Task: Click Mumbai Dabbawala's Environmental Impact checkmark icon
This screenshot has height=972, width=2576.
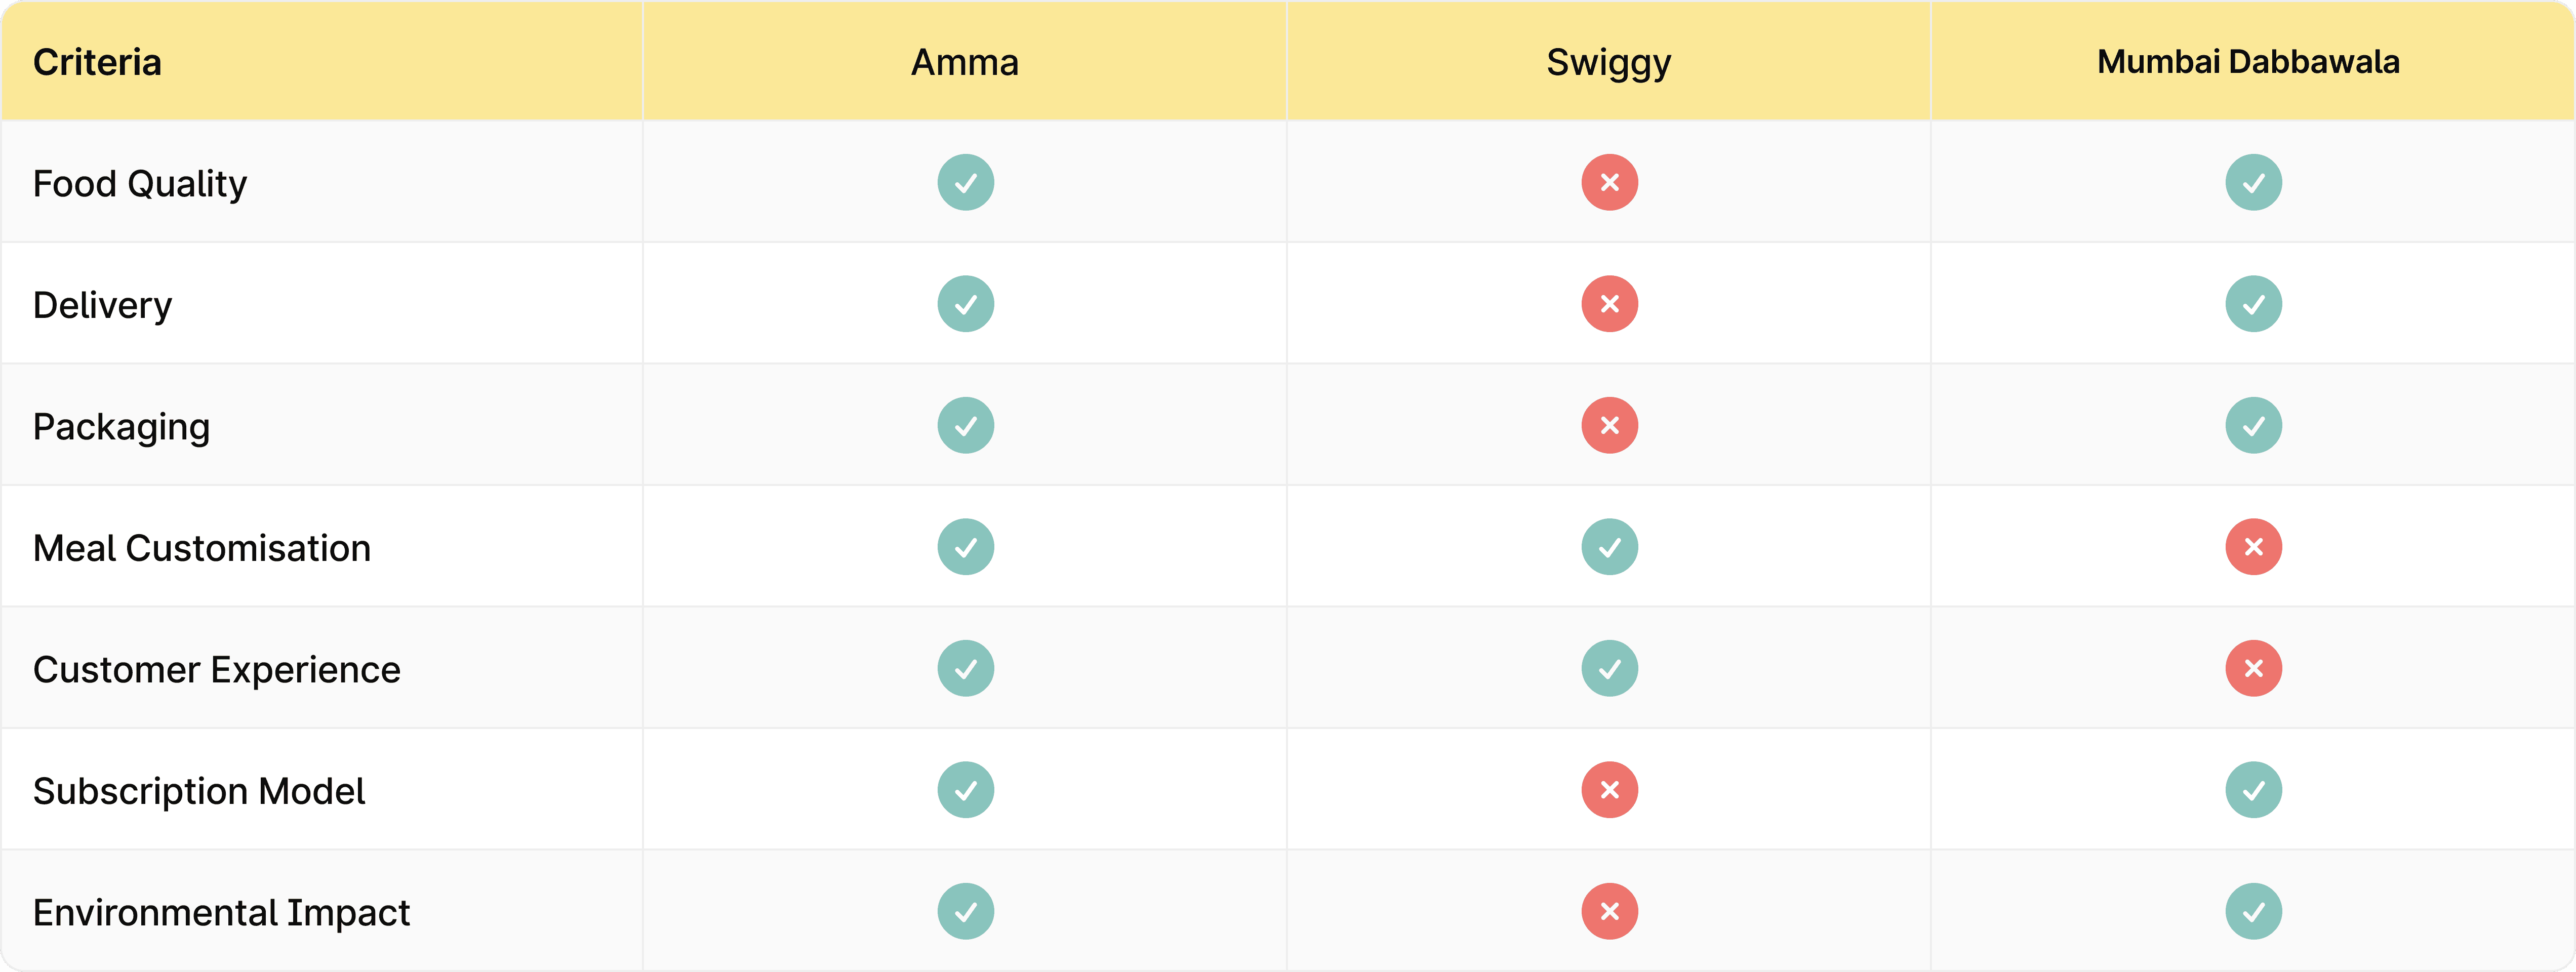Action: (x=2253, y=911)
